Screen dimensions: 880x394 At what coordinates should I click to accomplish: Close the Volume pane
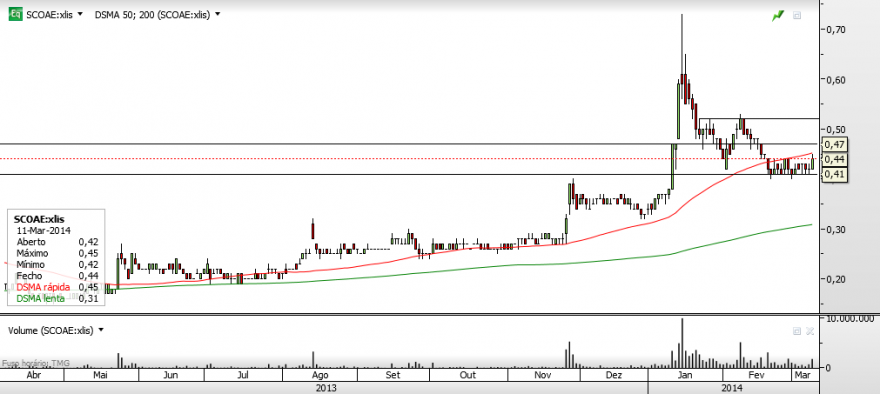tap(809, 331)
